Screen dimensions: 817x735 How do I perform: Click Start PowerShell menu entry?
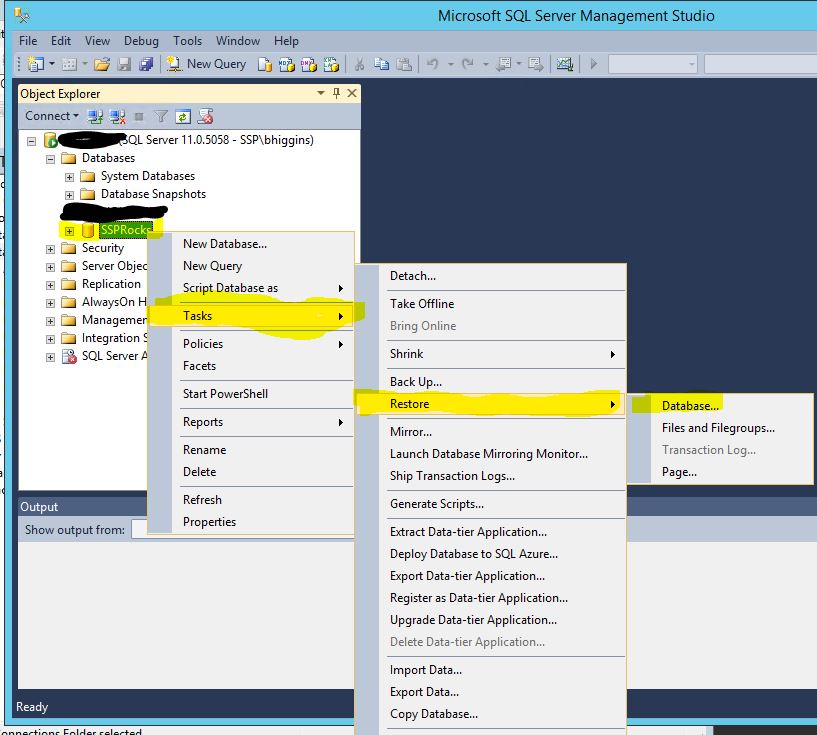point(225,394)
